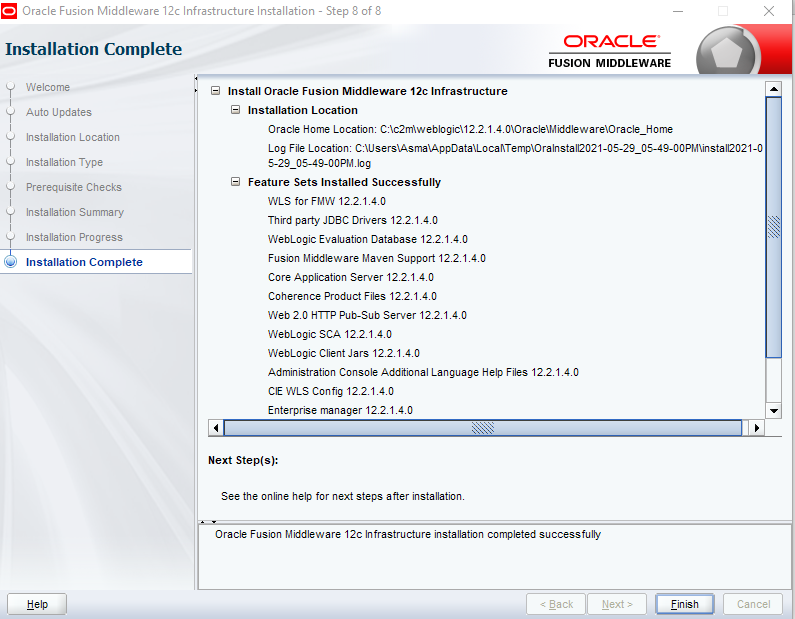
Task: Select WLS for FMW 12.2.1.4.0 row
Action: 327,201
